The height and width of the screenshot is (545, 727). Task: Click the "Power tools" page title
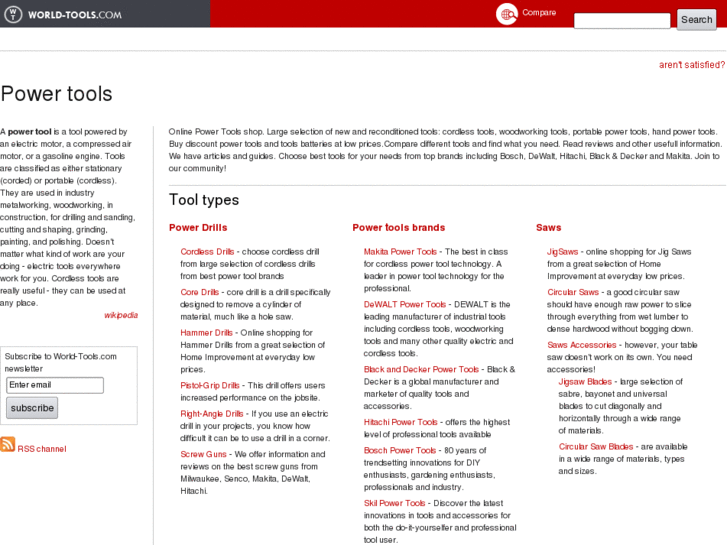coord(57,94)
